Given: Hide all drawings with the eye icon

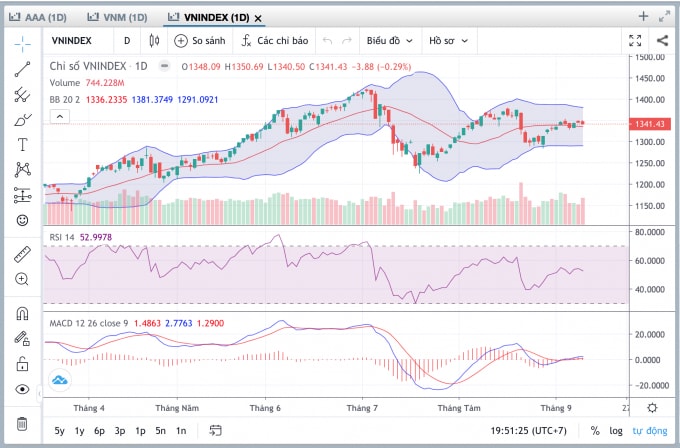Looking at the screenshot, I should (x=22, y=389).
